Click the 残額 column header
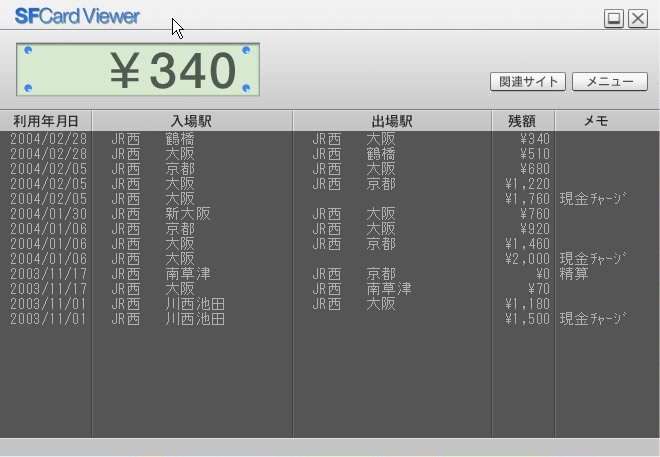 tap(522, 121)
